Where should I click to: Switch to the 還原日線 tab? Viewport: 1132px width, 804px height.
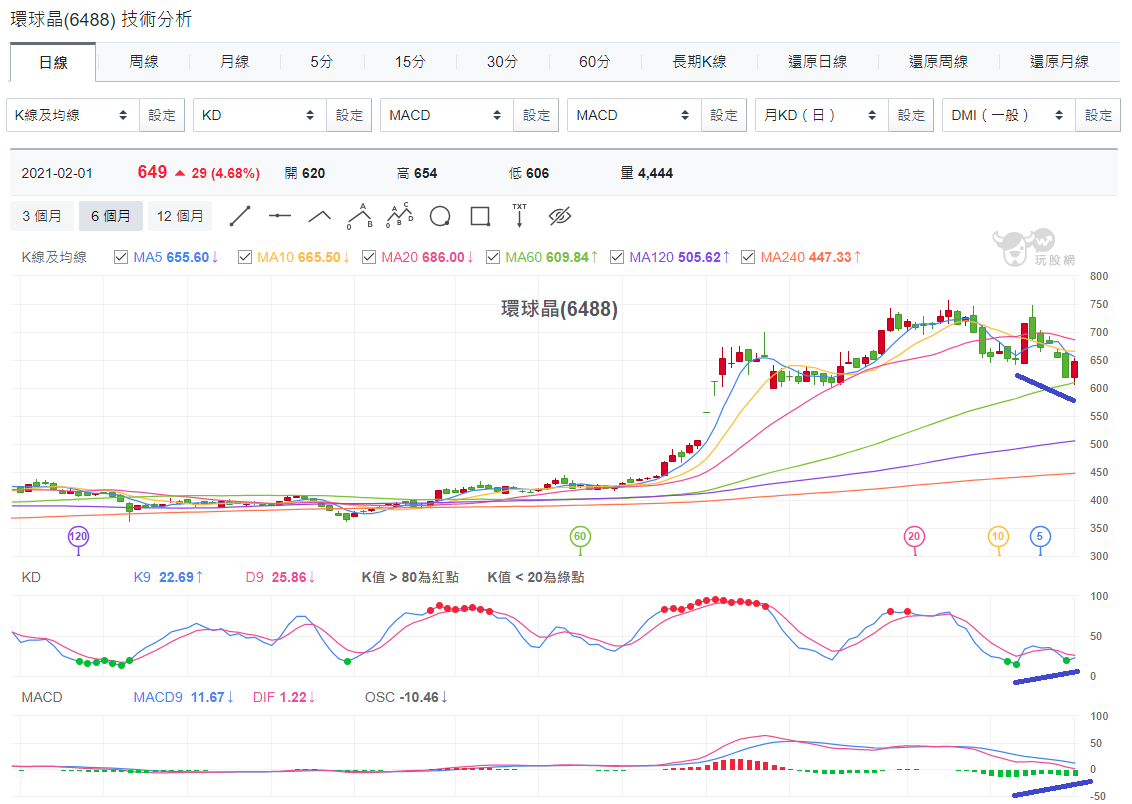[x=817, y=62]
